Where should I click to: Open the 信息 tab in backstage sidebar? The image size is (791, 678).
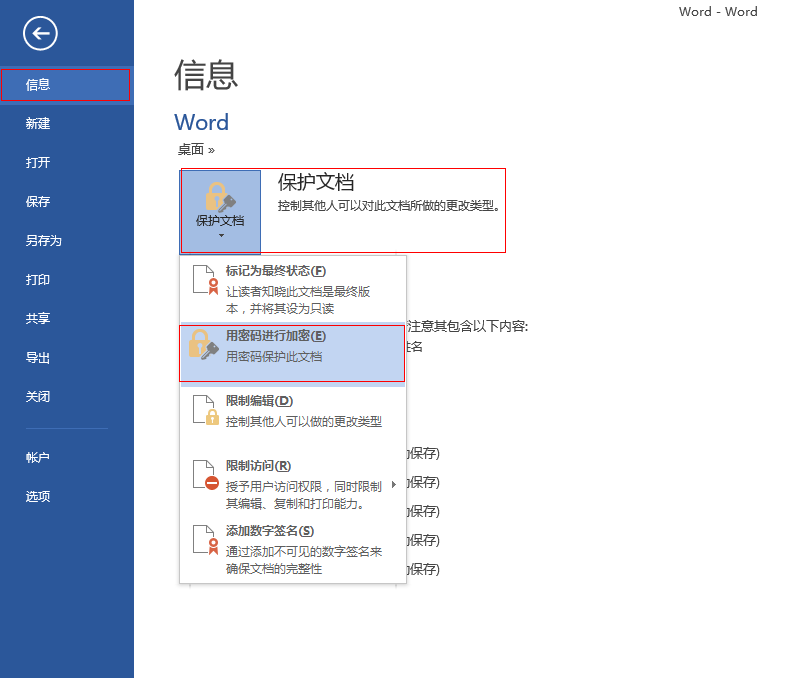point(66,85)
